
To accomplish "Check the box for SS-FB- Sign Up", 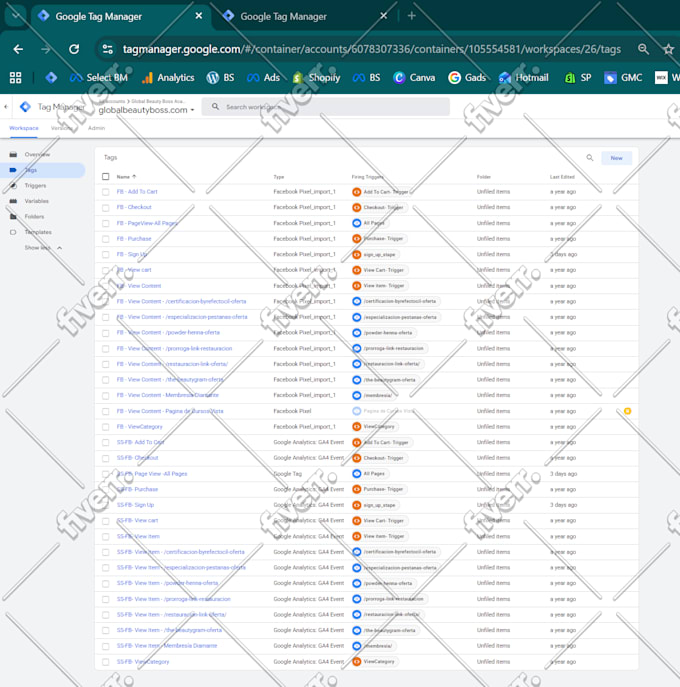I will [106, 505].
